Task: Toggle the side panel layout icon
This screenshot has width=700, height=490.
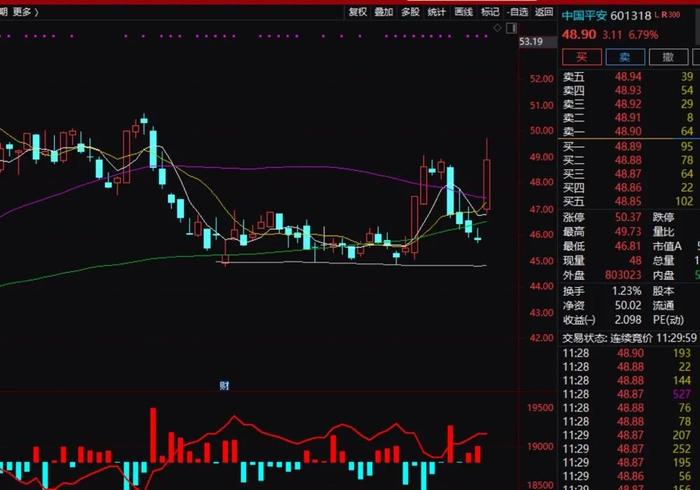Action: (x=512, y=28)
